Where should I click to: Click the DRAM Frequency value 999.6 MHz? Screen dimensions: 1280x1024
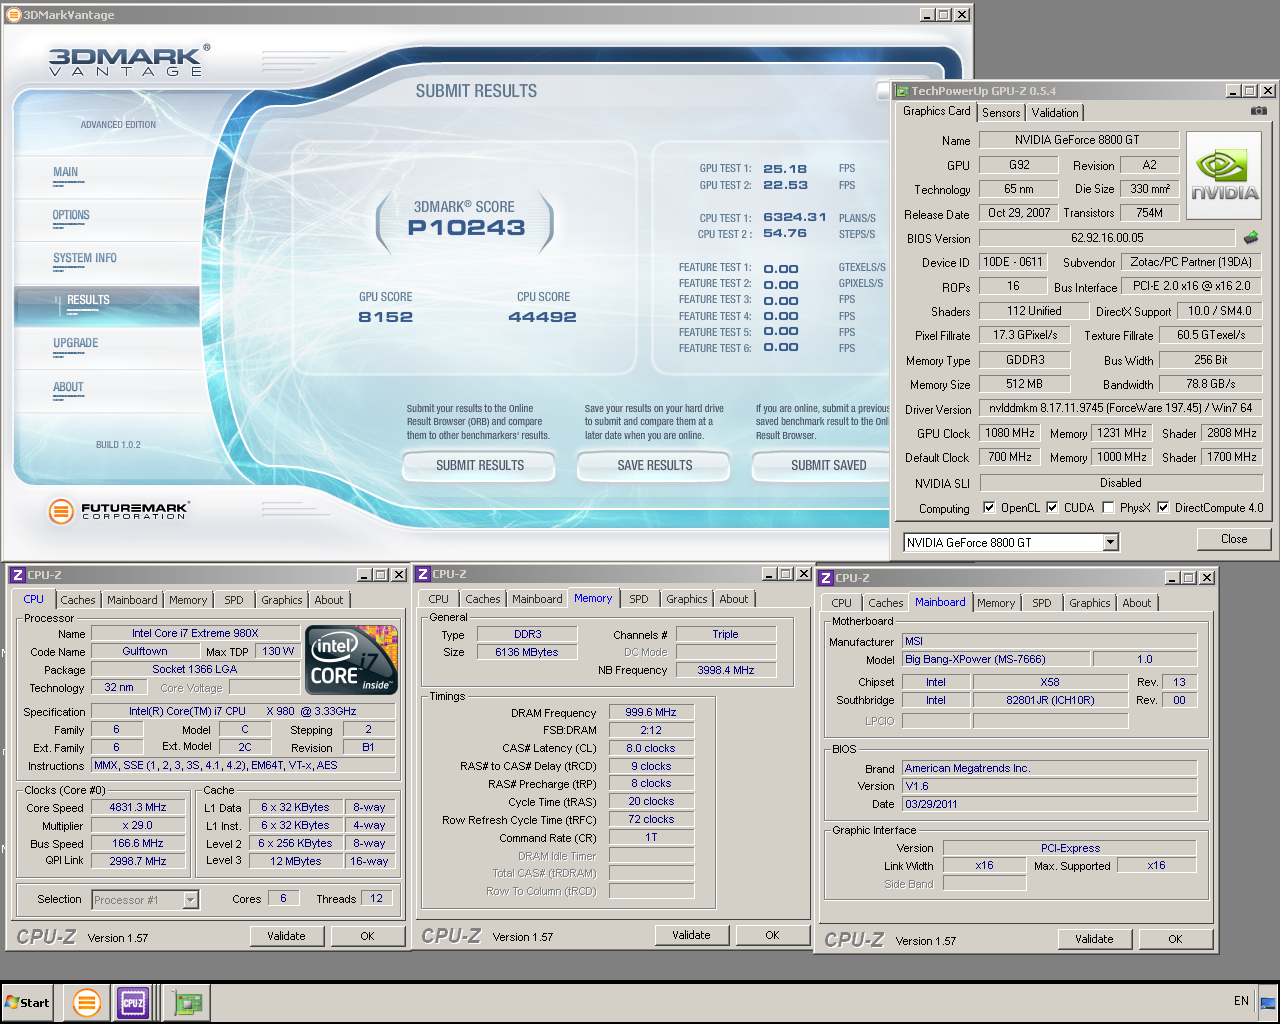651,712
